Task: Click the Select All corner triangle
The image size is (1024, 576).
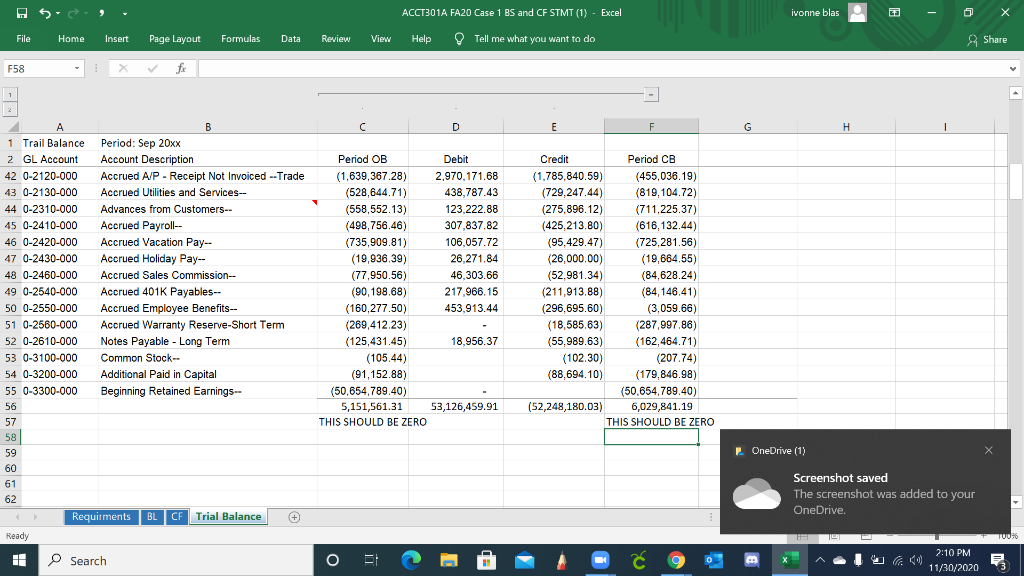Action: pos(11,127)
